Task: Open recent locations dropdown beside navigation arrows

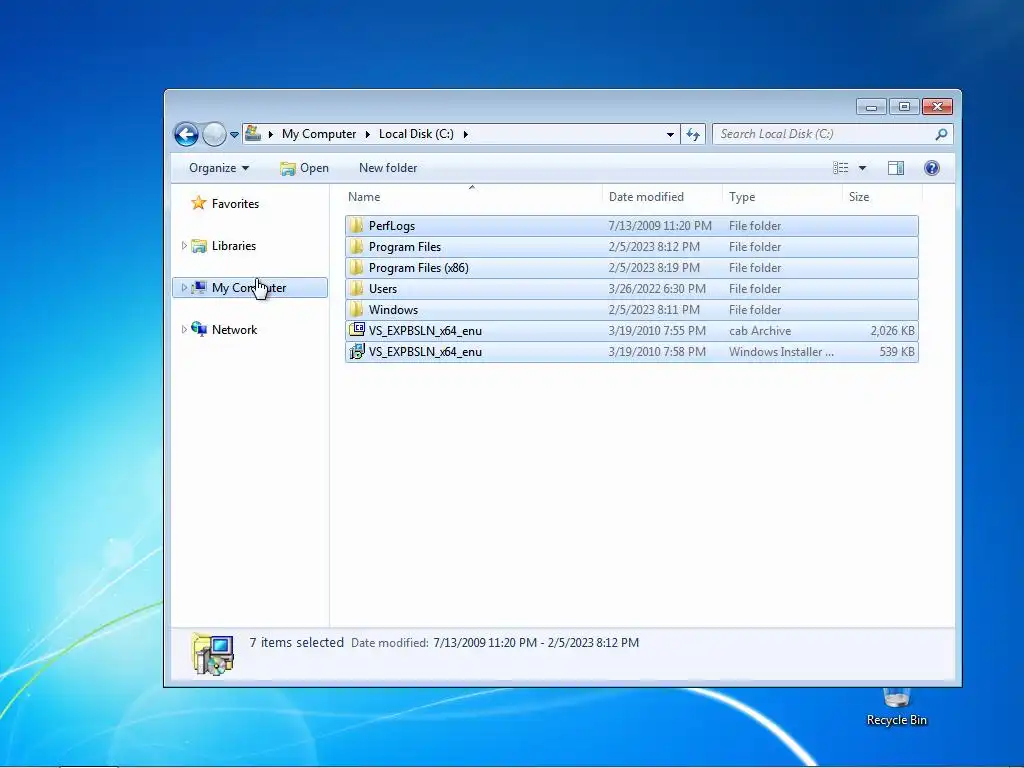Action: pyautogui.click(x=234, y=135)
